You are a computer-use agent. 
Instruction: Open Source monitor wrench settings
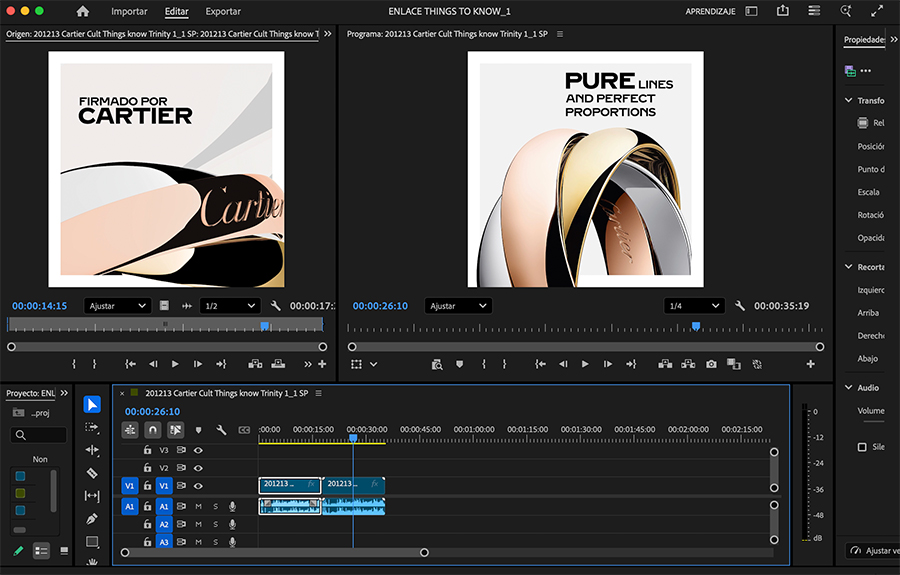tap(276, 306)
